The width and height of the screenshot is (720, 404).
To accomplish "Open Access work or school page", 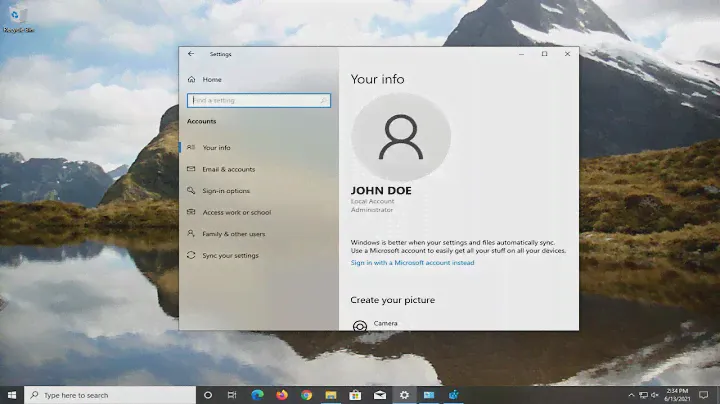I will pos(236,212).
